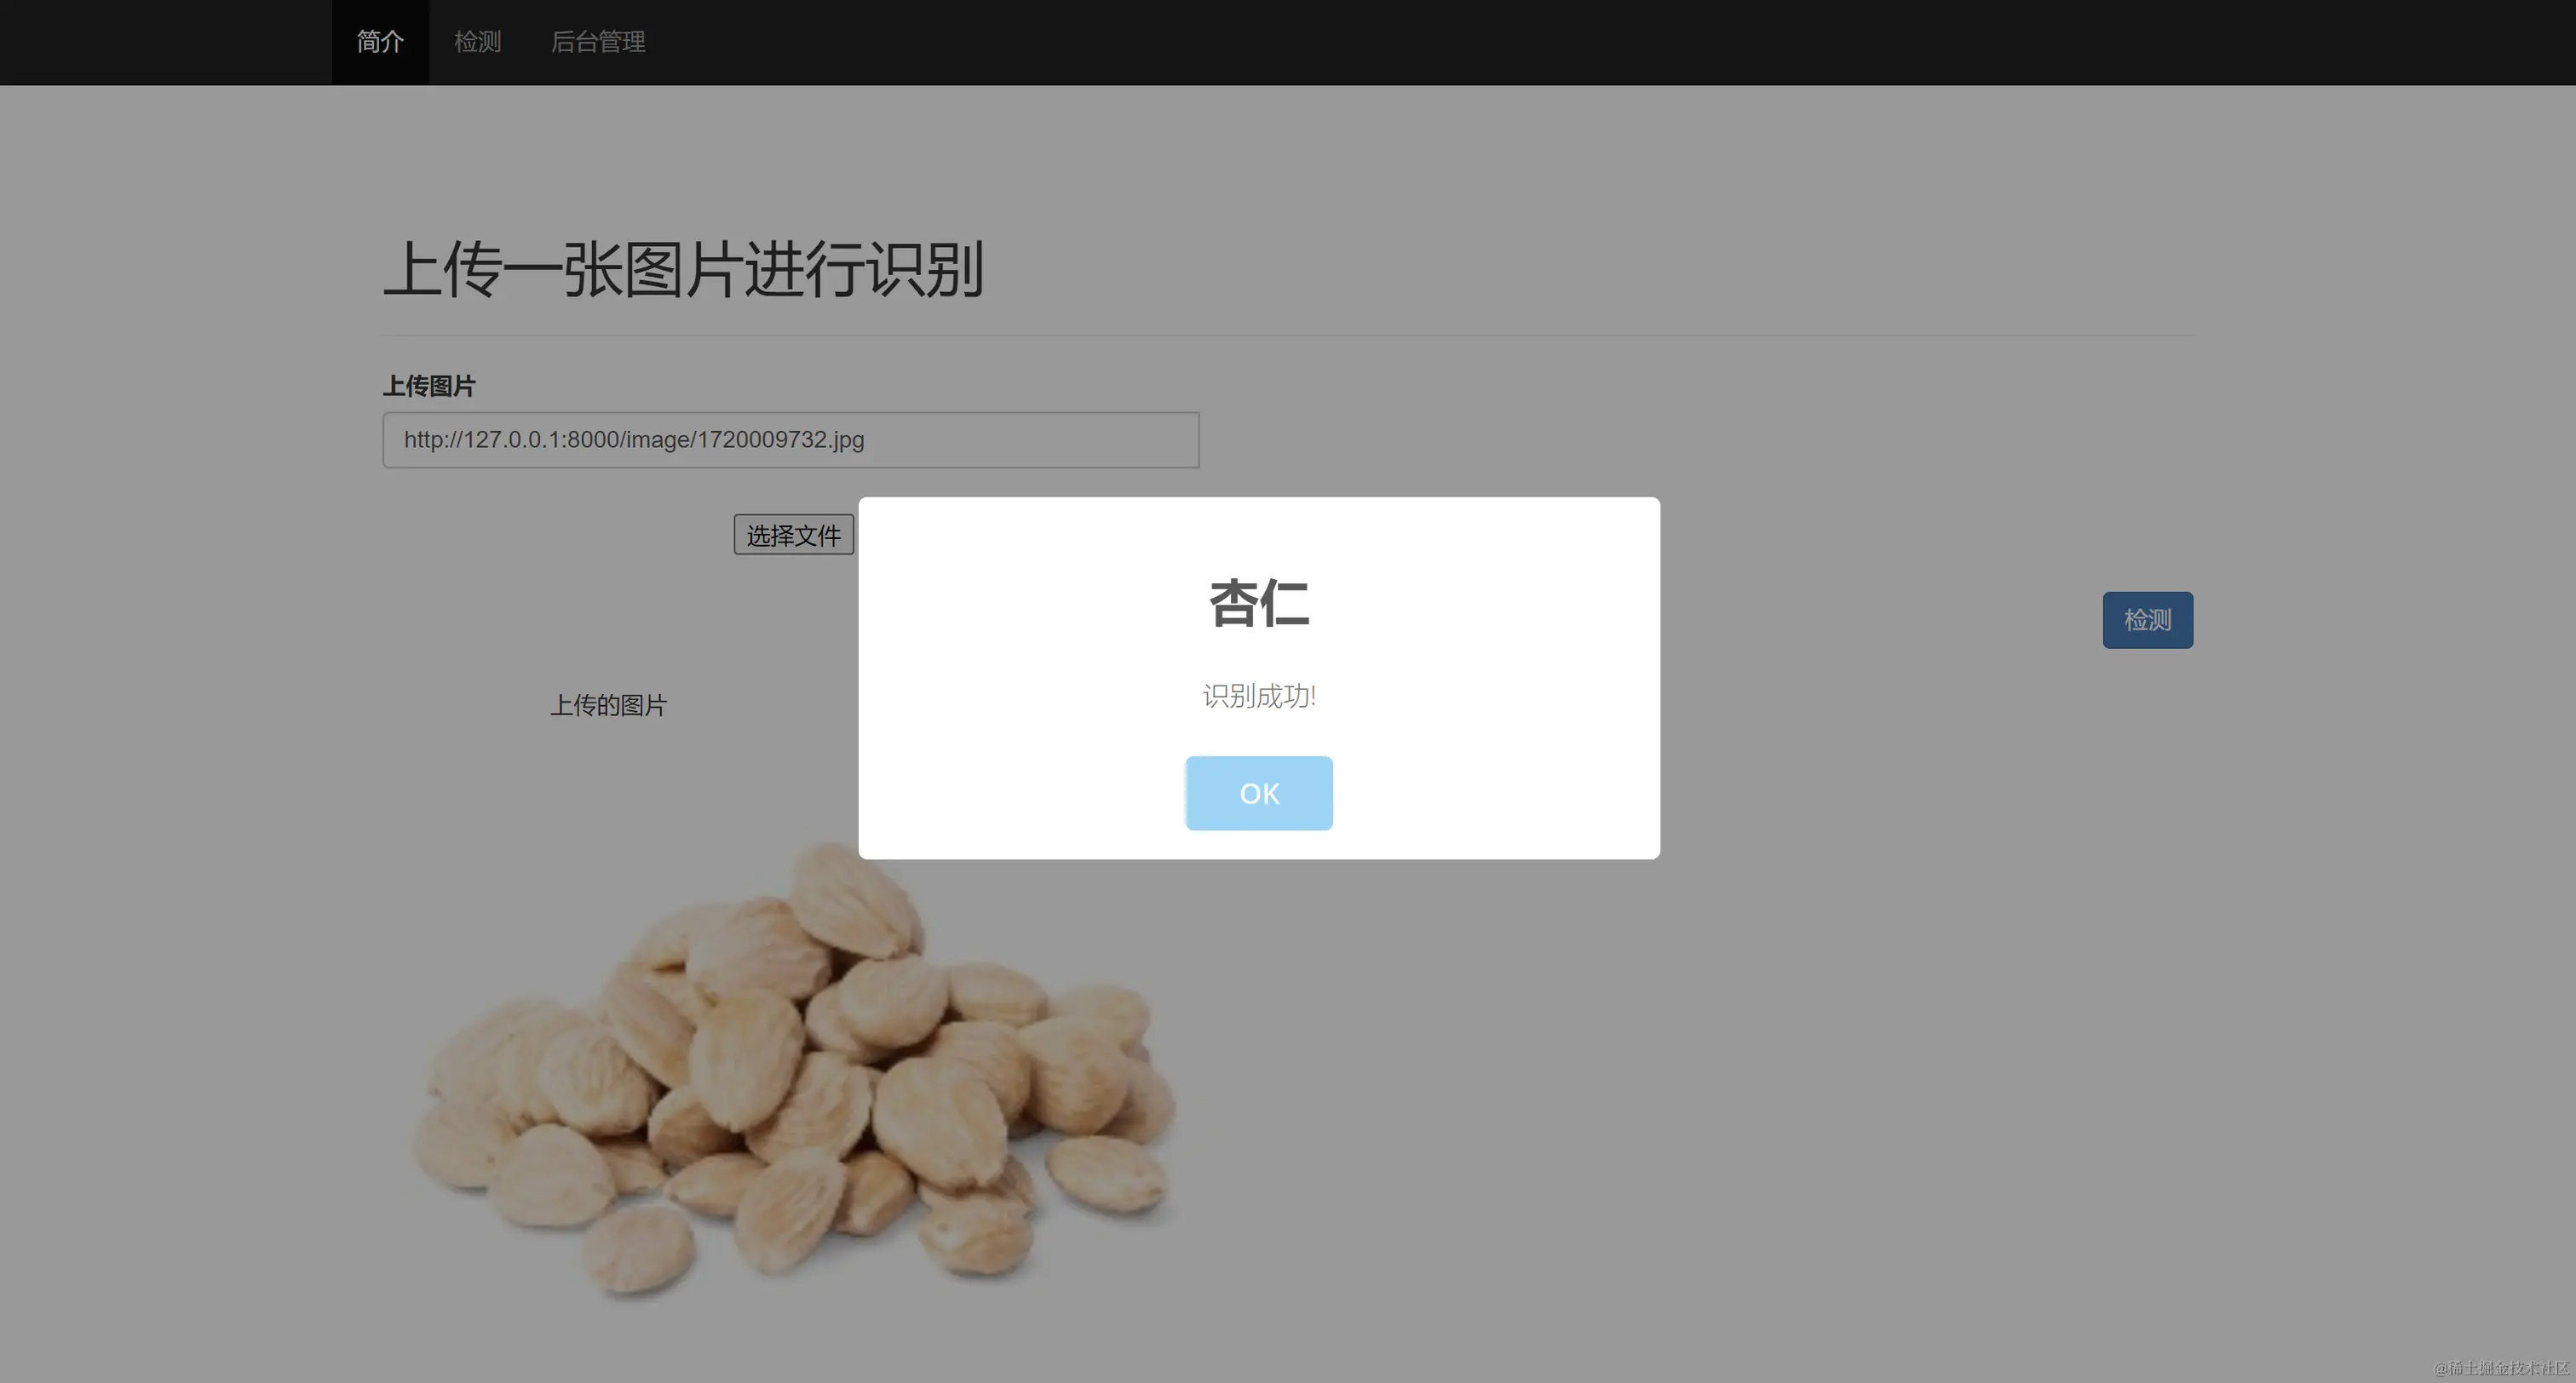2576x1383 pixels.
Task: Click the 杏仁 result title in dialog
Action: (1258, 604)
